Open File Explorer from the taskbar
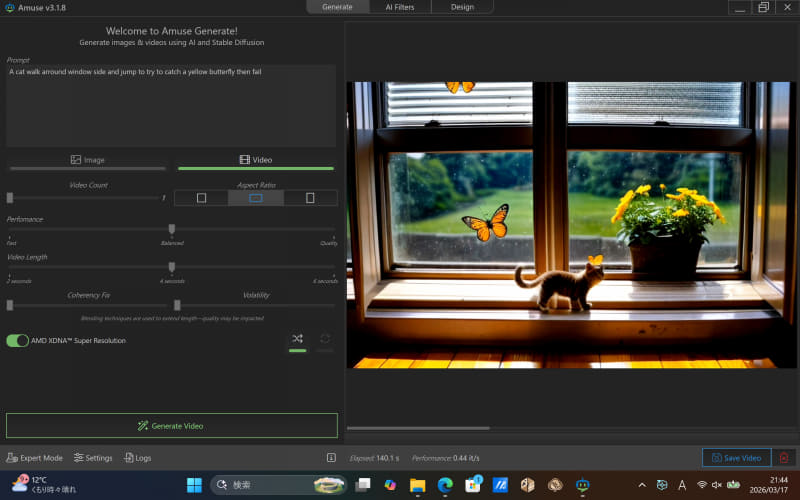Viewport: 800px width, 500px height. 417,485
